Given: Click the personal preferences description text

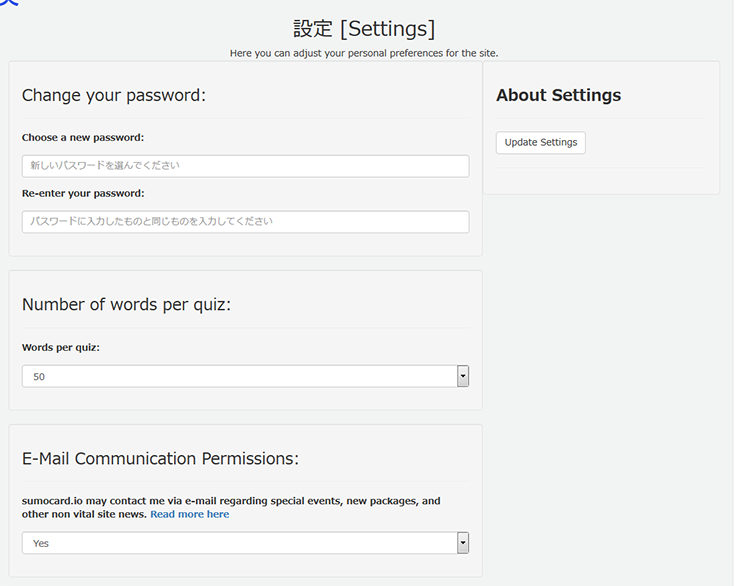Looking at the screenshot, I should click(364, 53).
